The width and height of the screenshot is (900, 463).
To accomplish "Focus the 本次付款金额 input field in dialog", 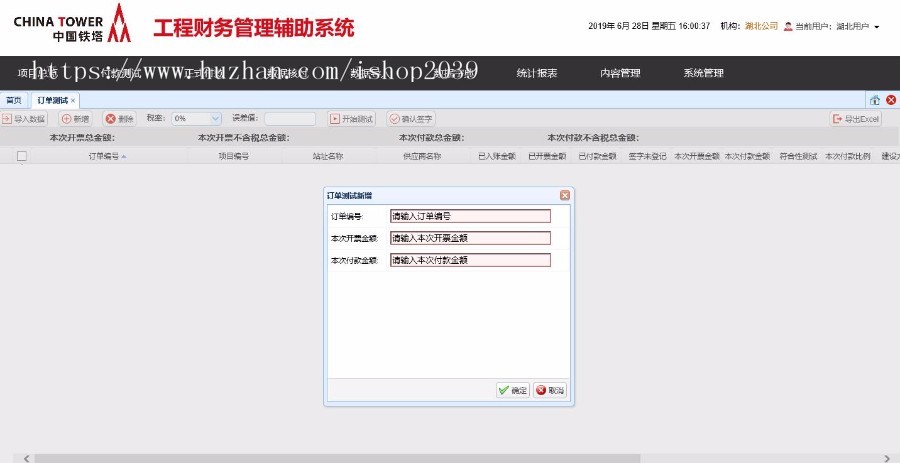I will [x=470, y=260].
